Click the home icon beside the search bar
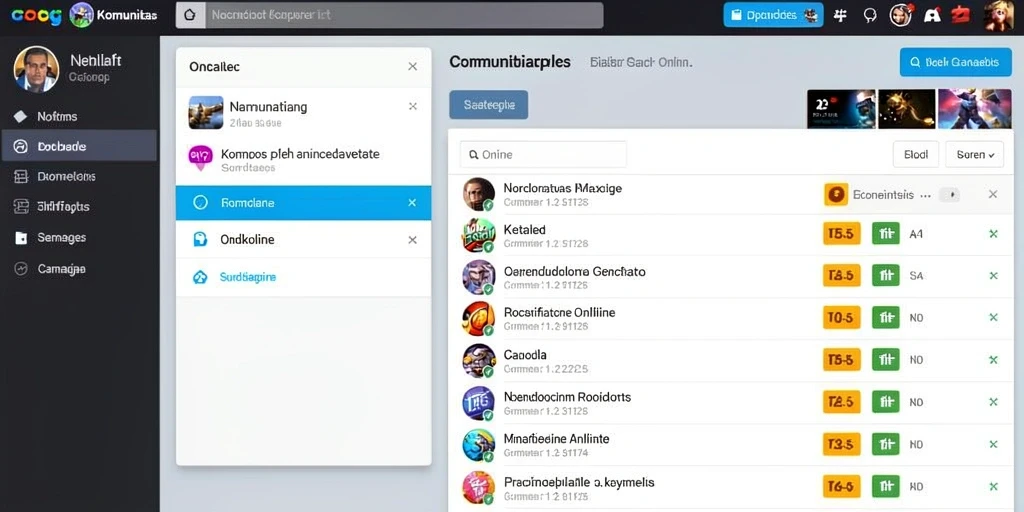Screen dimensions: 1024x512 (190, 15)
